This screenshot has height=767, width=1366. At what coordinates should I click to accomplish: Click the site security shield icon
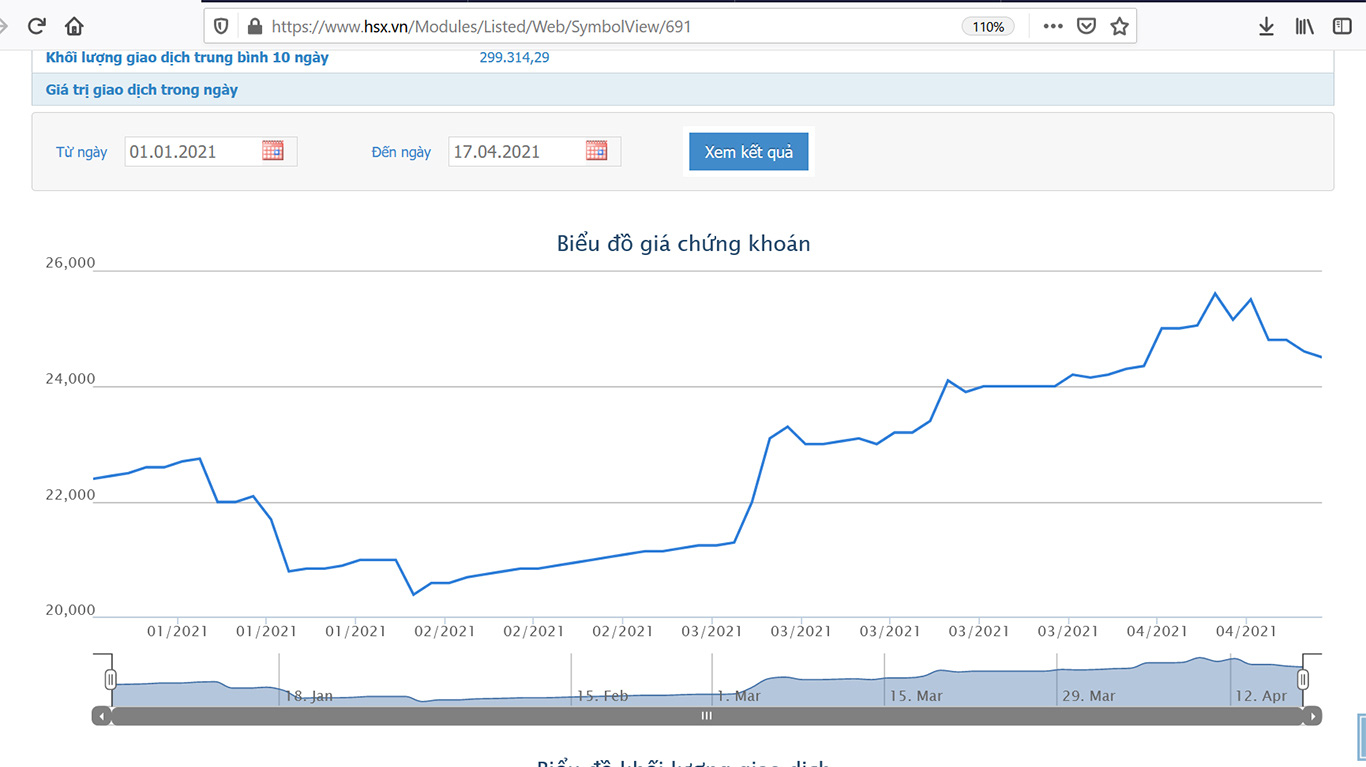coord(222,27)
